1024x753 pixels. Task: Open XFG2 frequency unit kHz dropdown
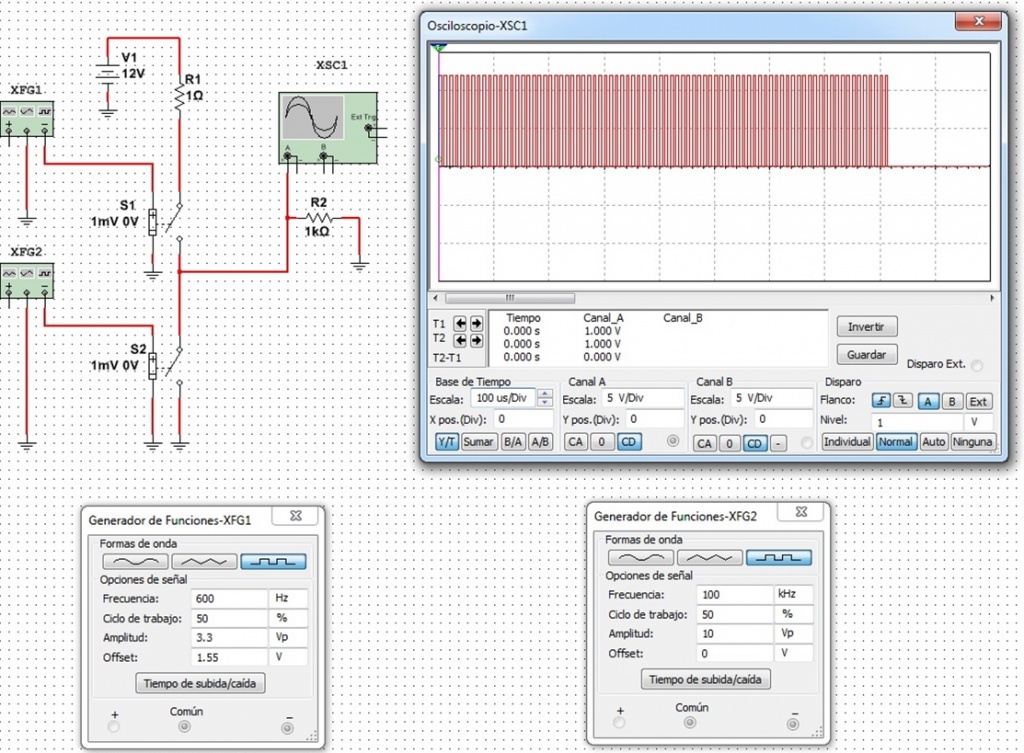point(795,594)
